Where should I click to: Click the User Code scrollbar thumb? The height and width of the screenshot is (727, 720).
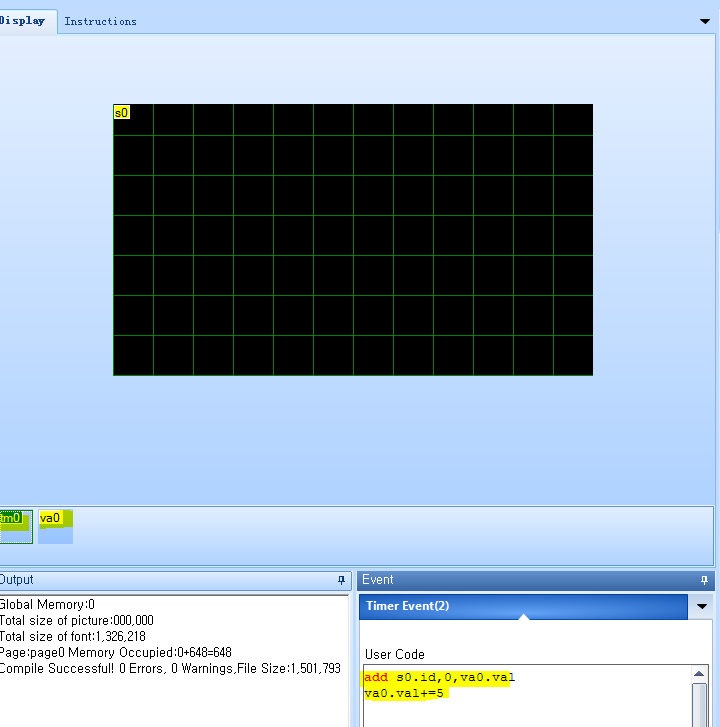[699, 705]
